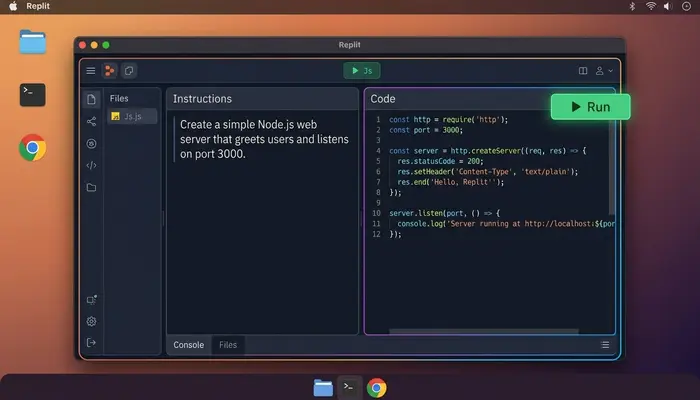The image size is (700, 400).
Task: Select the Files document icon in sidebar
Action: 92,99
